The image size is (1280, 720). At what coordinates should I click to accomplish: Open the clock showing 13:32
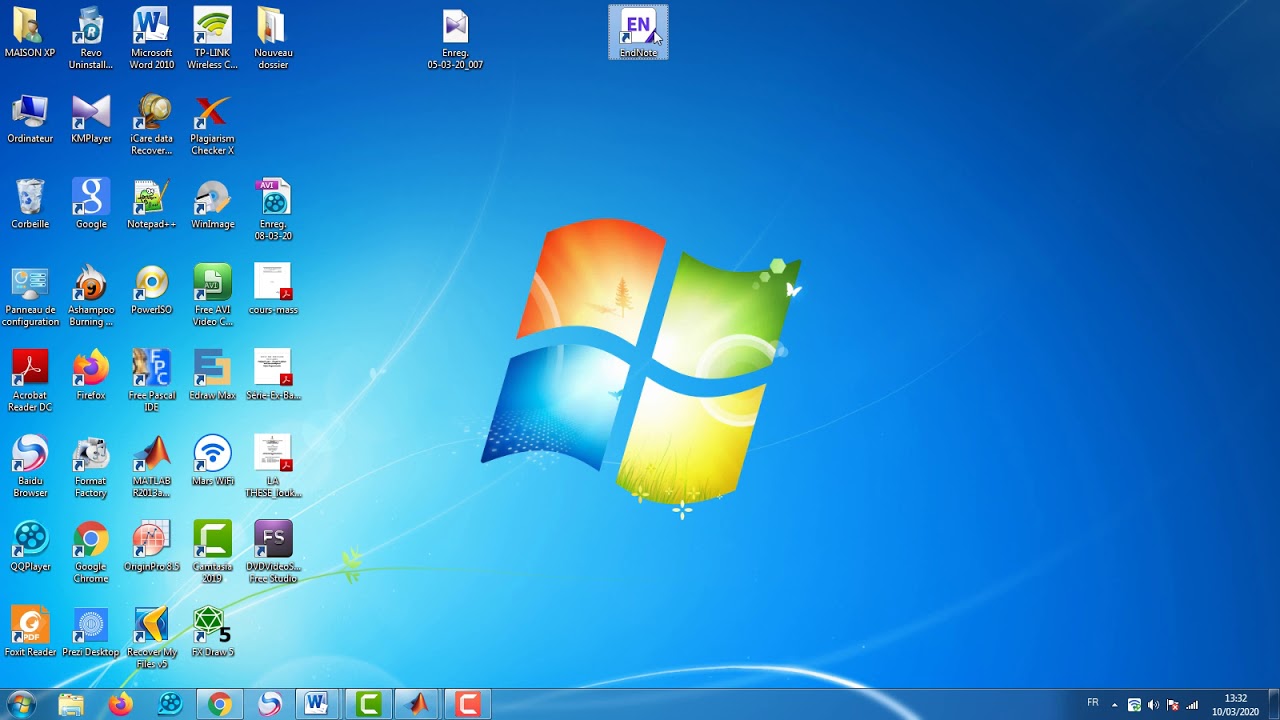[1235, 705]
